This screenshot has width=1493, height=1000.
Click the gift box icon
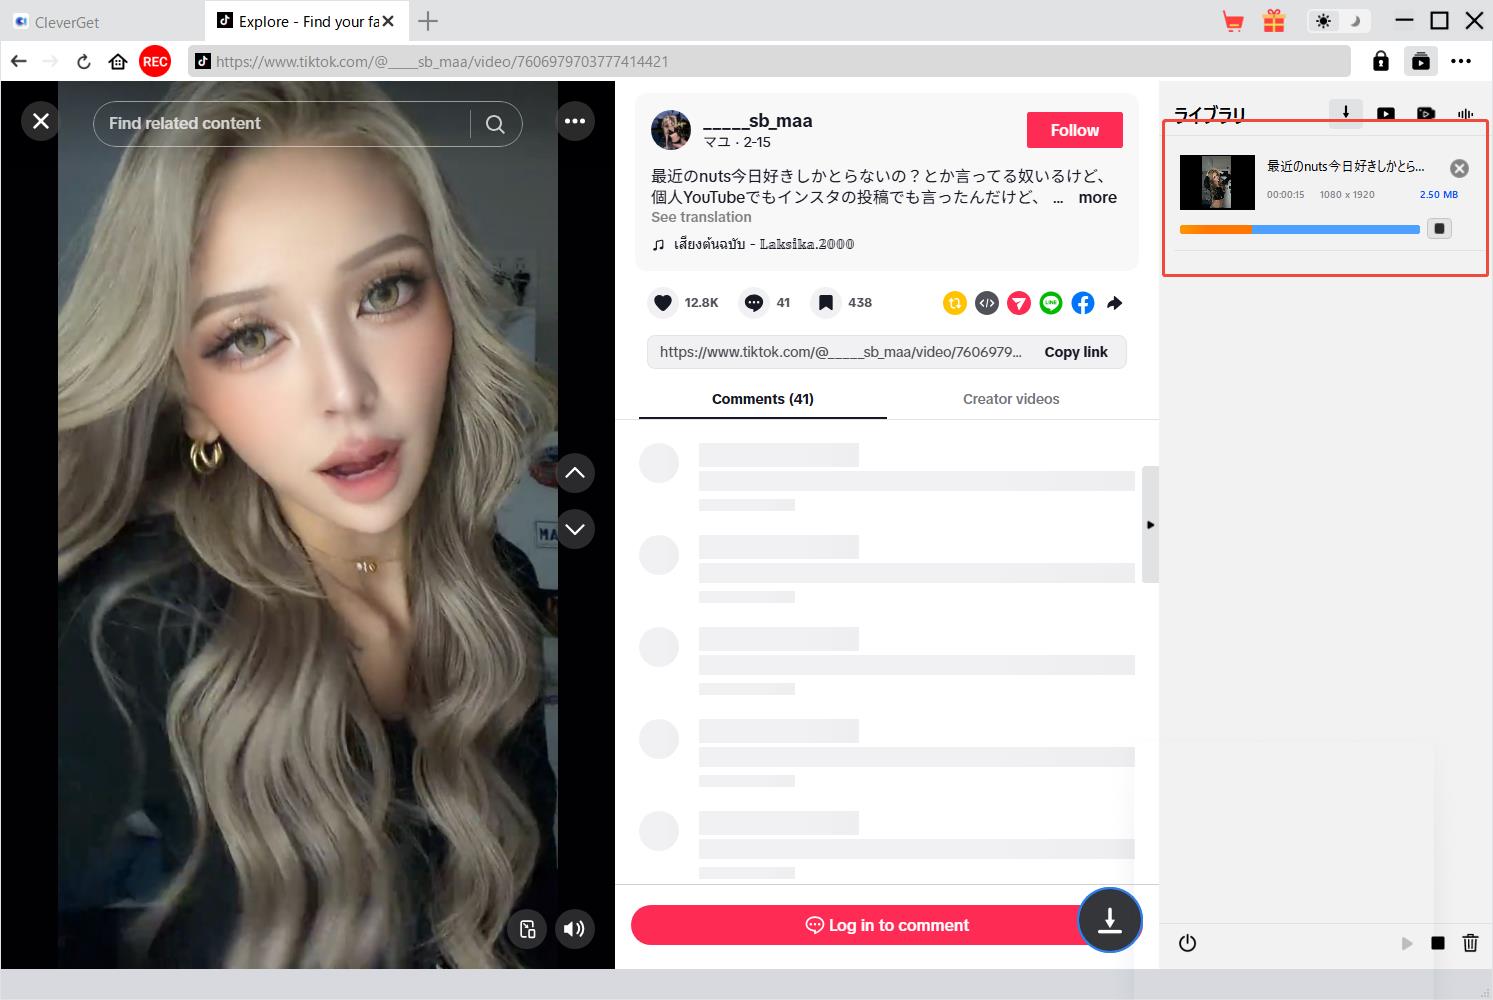1273,21
